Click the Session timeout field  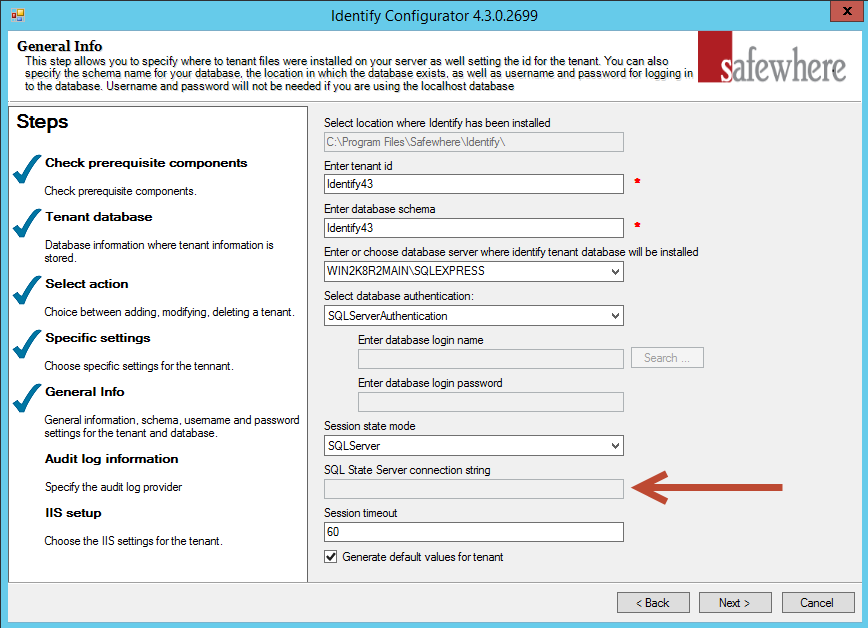pyautogui.click(x=474, y=532)
